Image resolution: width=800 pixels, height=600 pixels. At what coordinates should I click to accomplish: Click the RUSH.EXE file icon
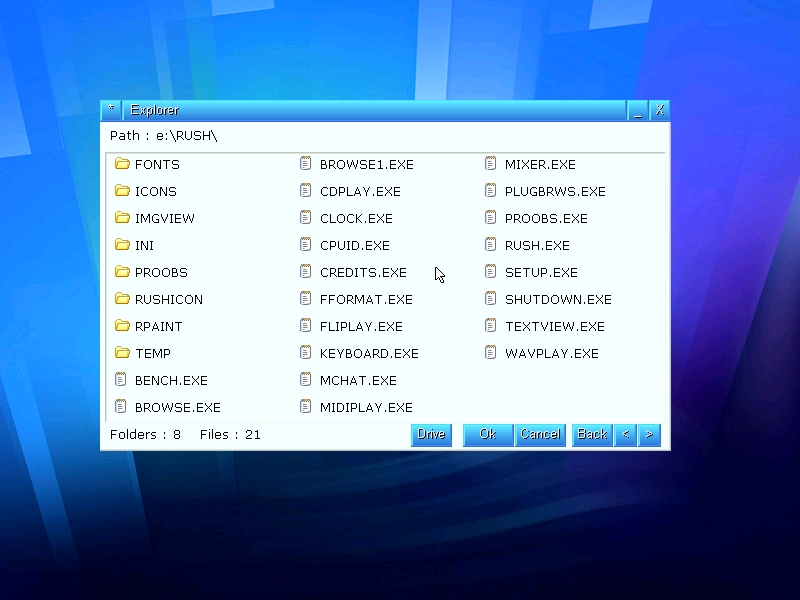click(x=490, y=244)
